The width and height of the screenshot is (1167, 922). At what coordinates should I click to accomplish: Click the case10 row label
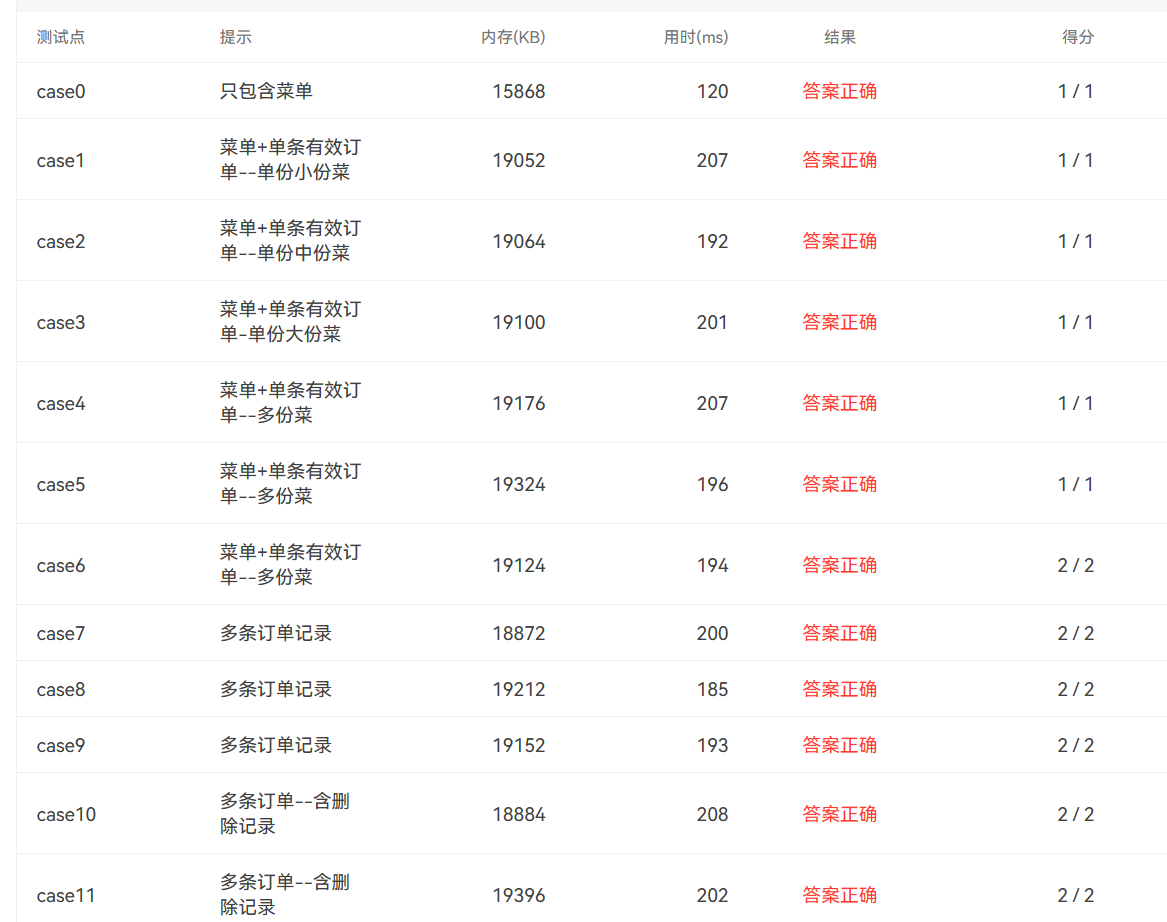coord(66,814)
